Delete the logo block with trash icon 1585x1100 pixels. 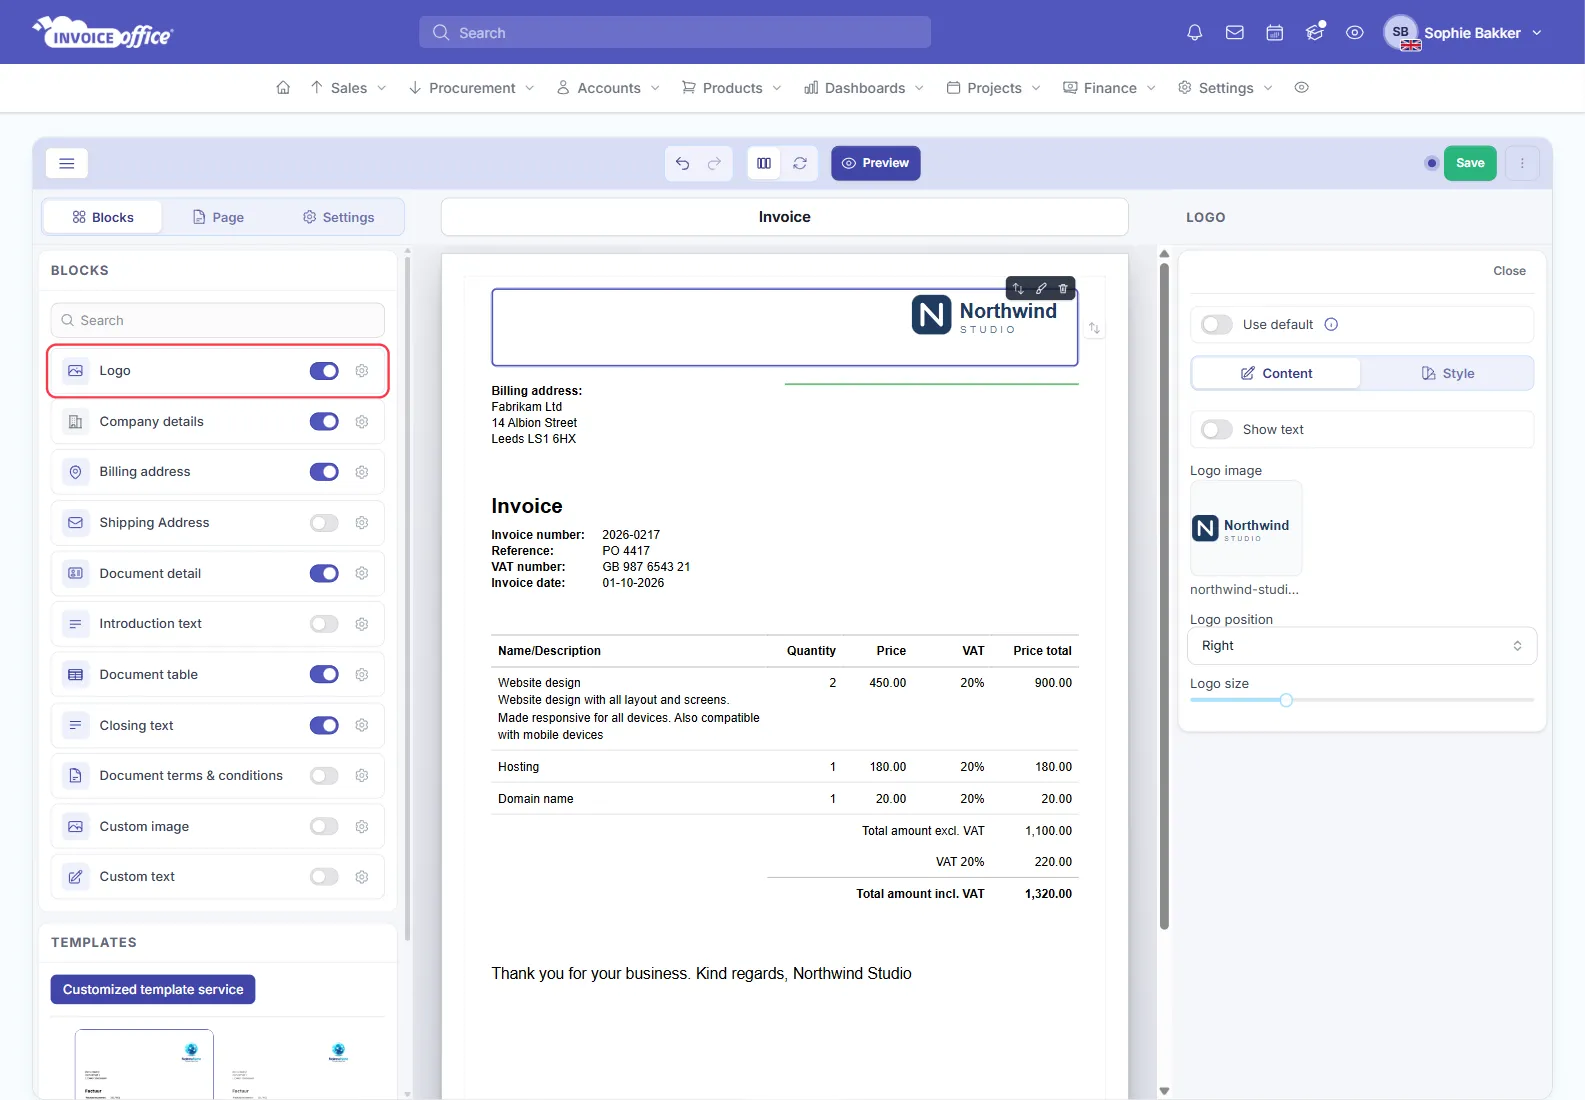tap(1063, 288)
